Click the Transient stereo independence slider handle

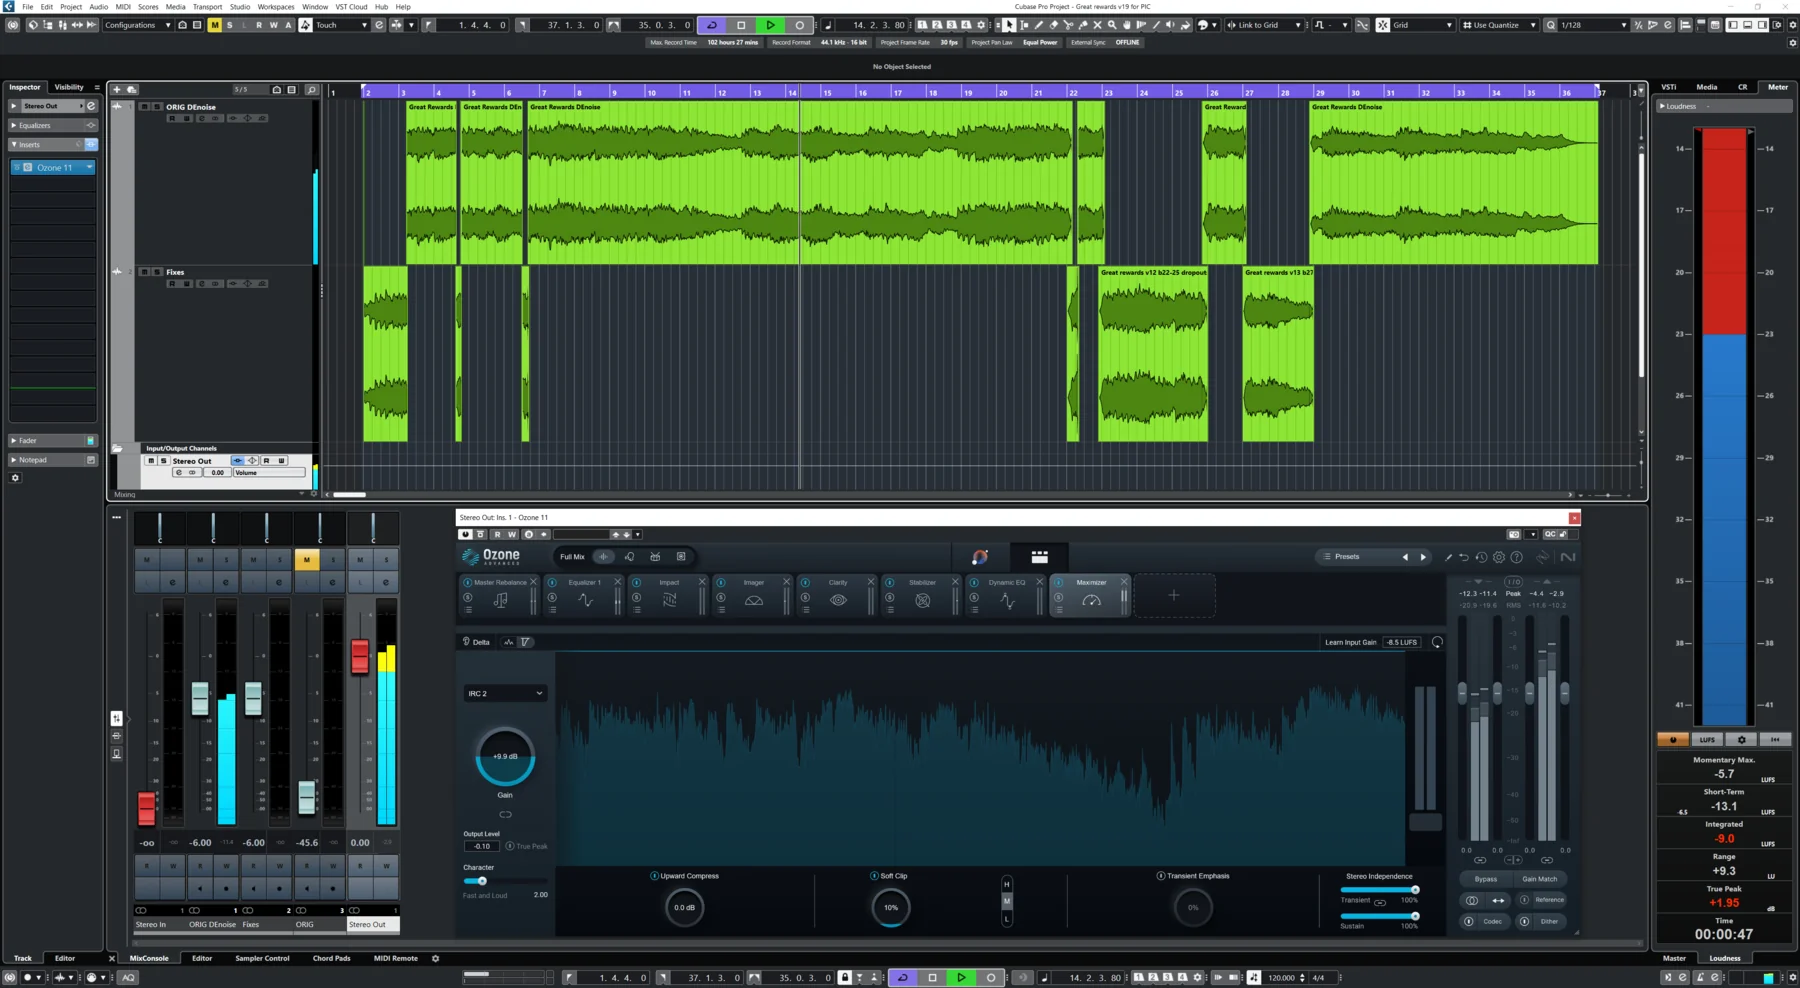tap(1415, 889)
